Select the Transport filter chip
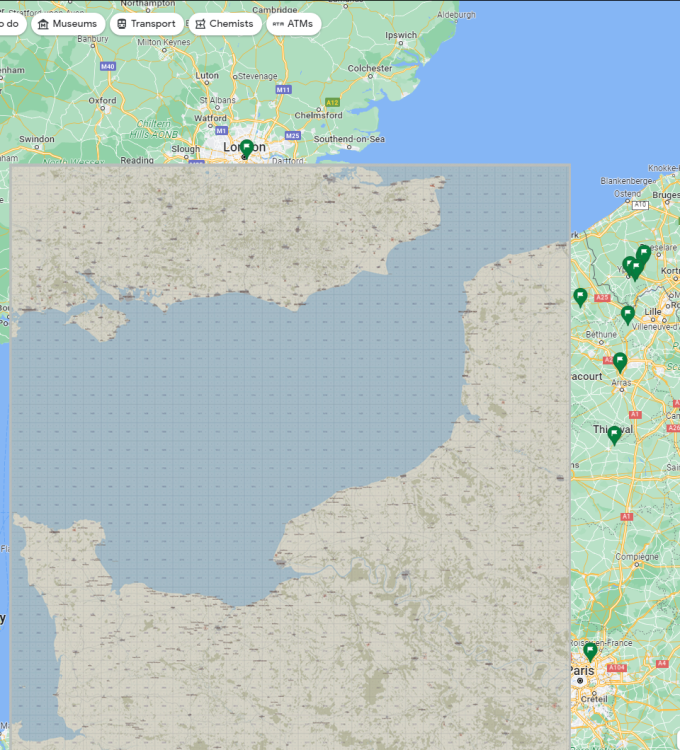Screen dimensions: 680x750 [x=147, y=24]
